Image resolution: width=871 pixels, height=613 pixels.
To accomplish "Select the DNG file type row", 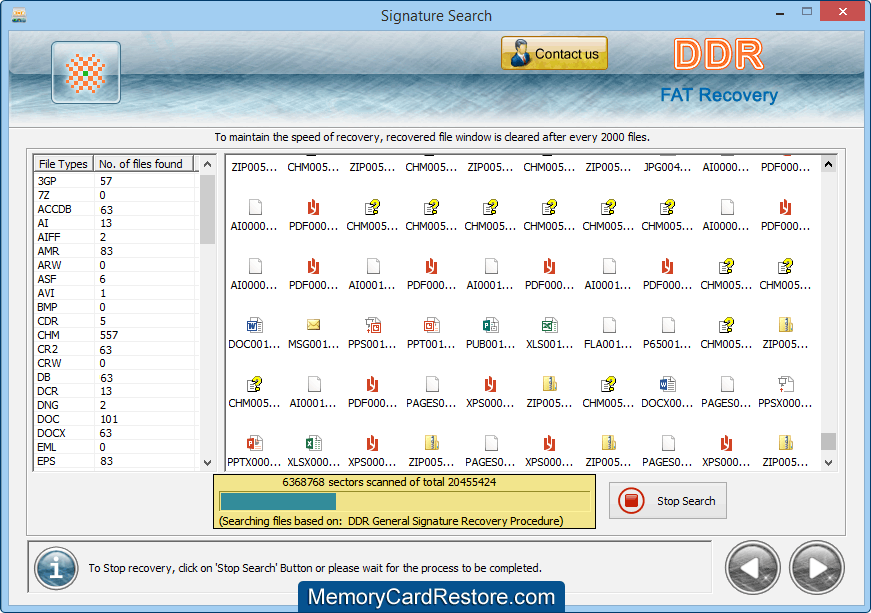I will tap(116, 405).
